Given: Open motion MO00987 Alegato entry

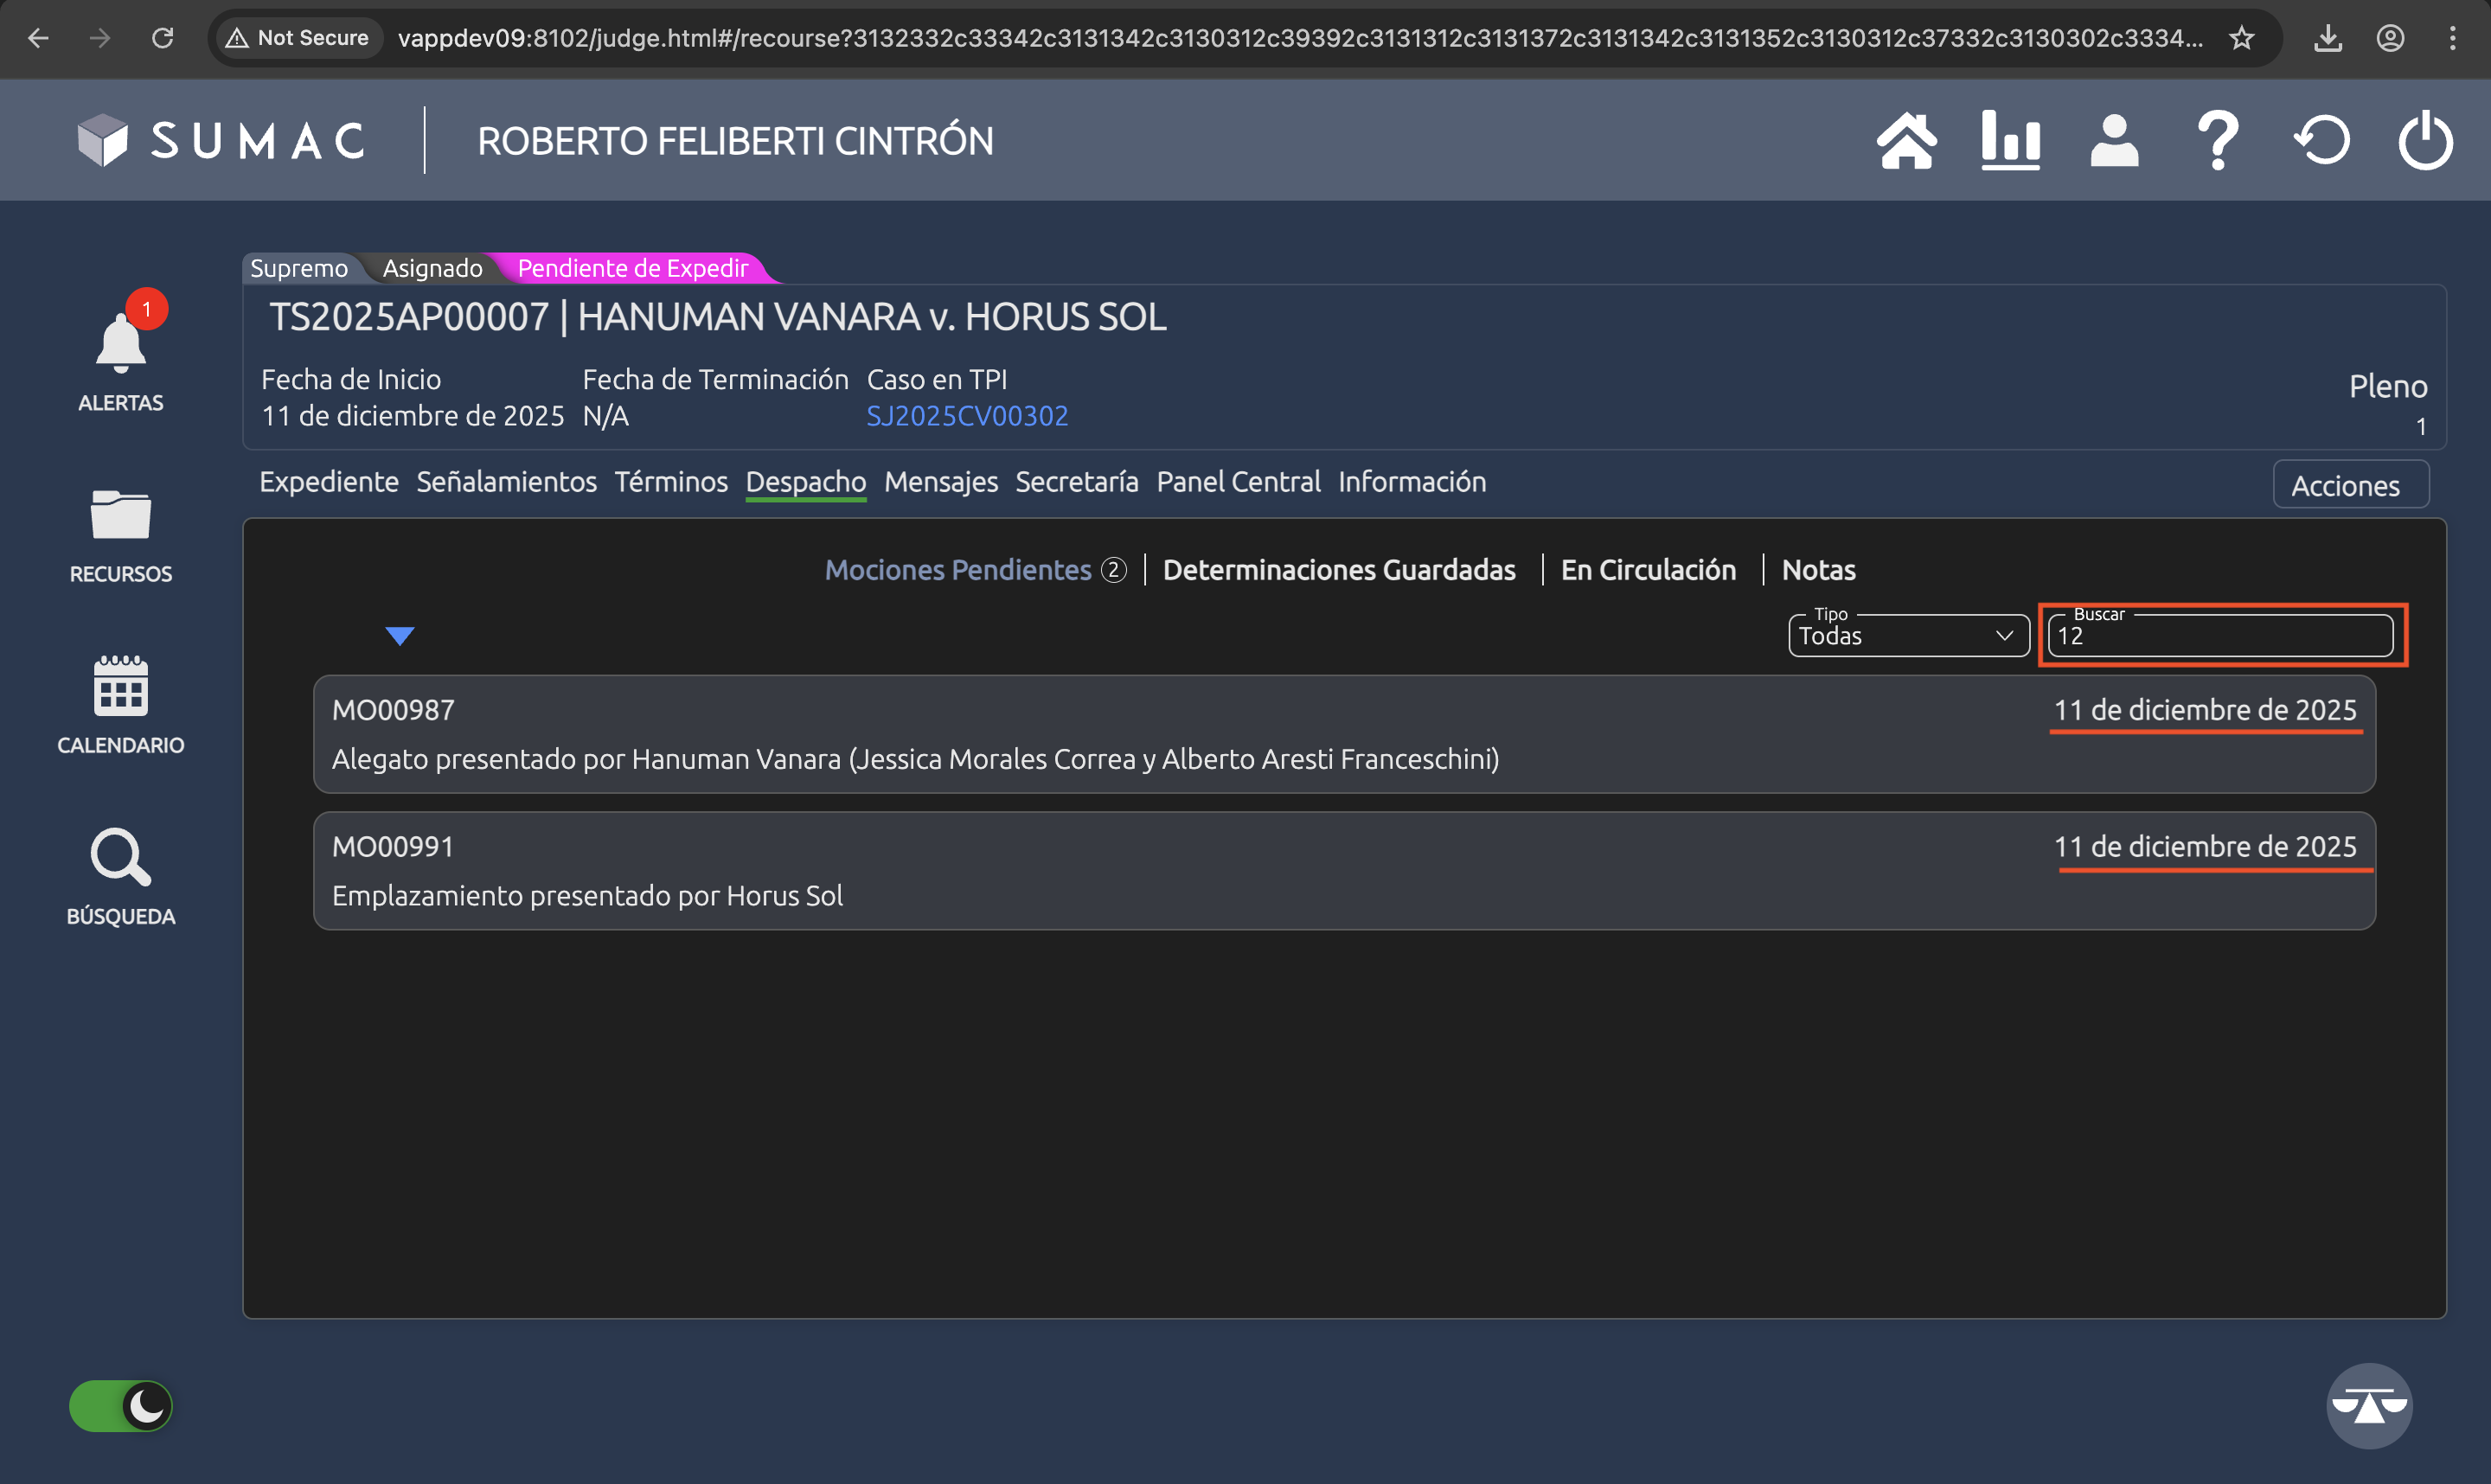Looking at the screenshot, I should tap(1344, 734).
